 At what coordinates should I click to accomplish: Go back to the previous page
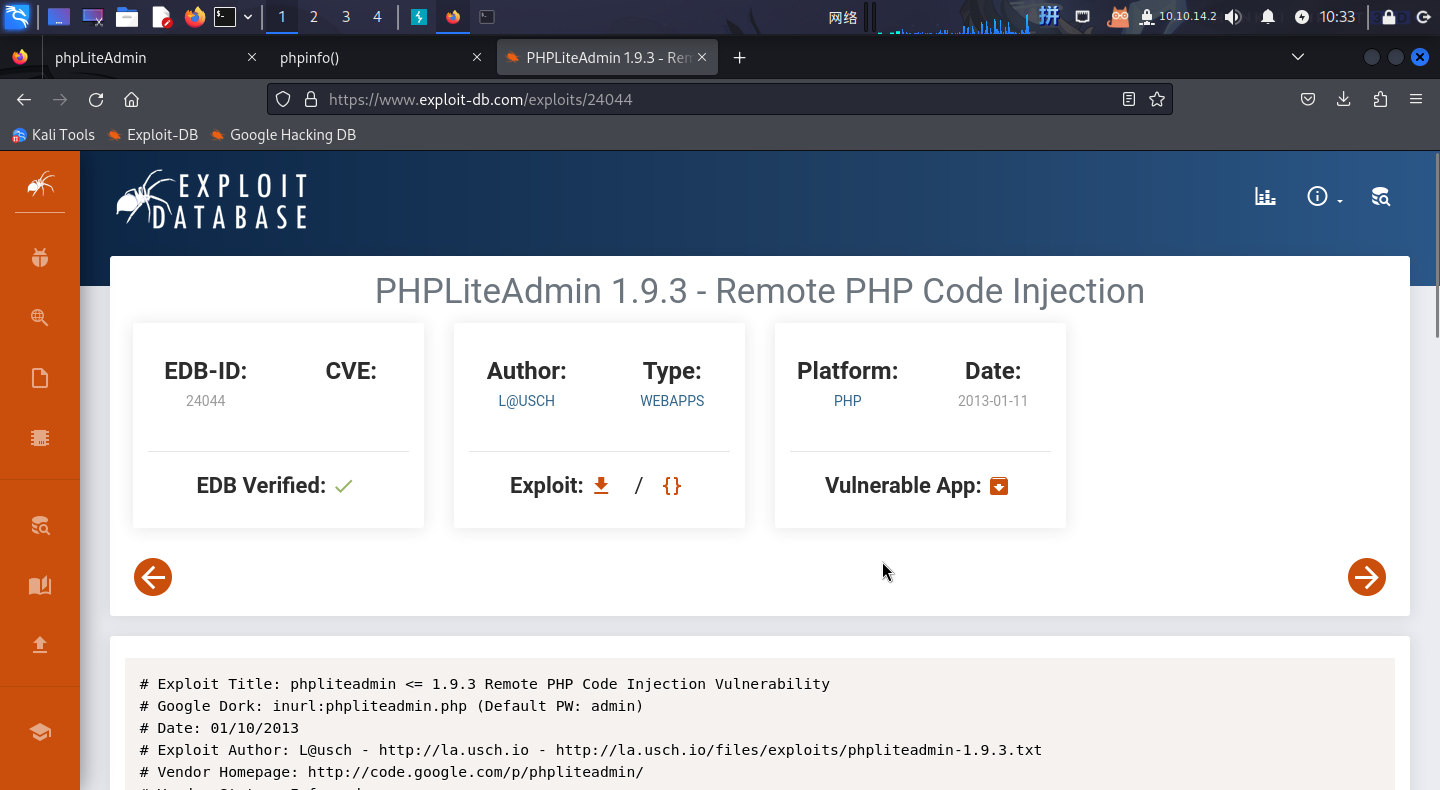click(x=24, y=99)
